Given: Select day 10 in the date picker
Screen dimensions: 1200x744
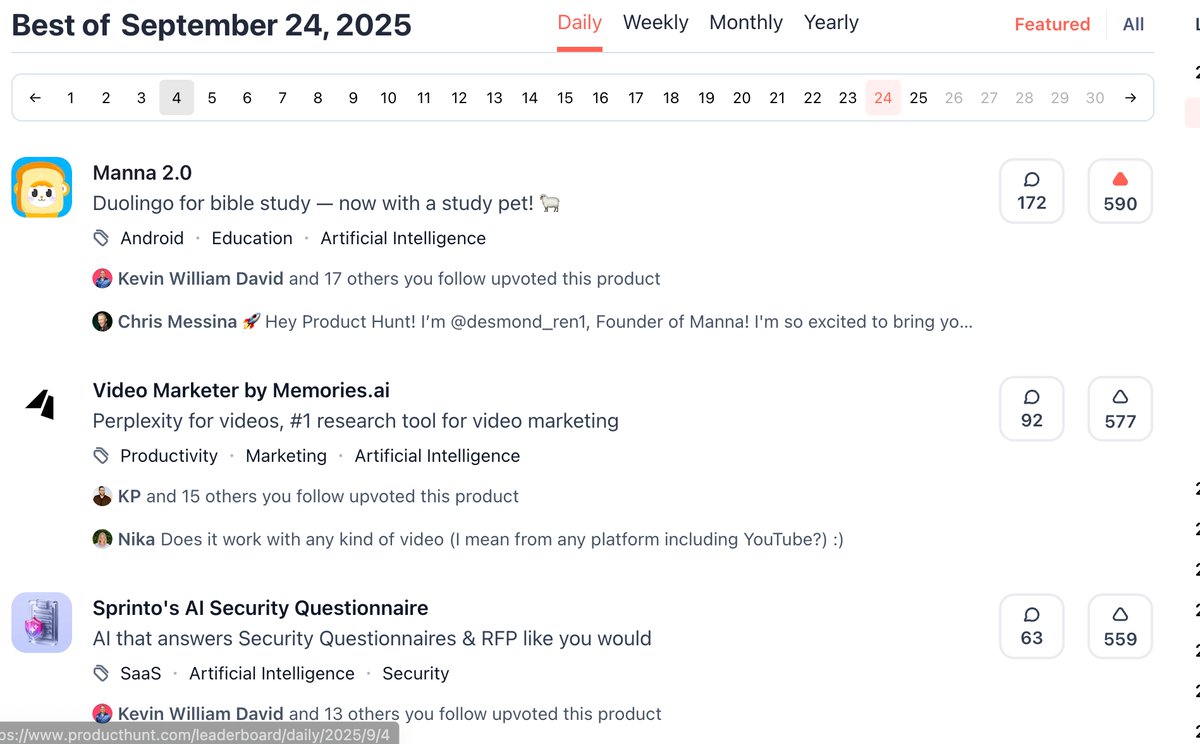Looking at the screenshot, I should (x=388, y=97).
